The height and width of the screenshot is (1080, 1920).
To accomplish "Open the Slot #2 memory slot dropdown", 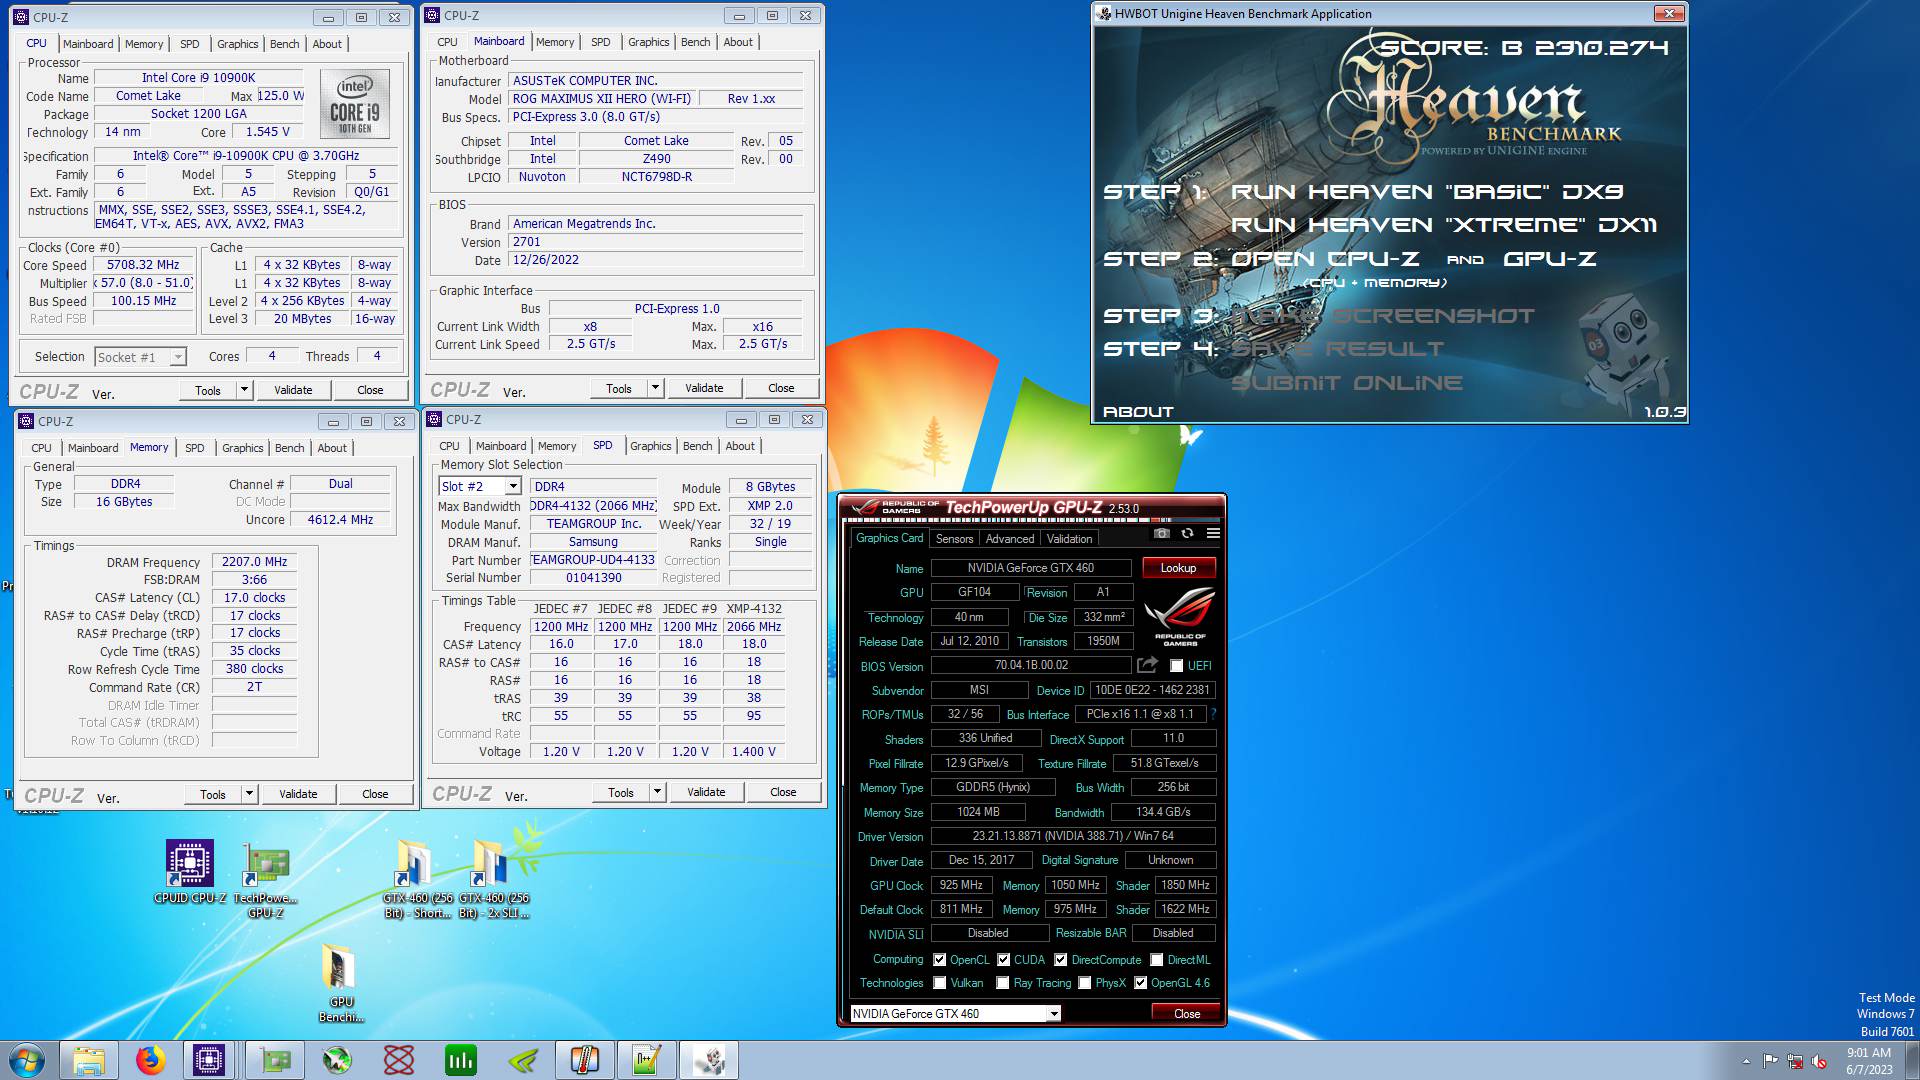I will pyautogui.click(x=513, y=486).
